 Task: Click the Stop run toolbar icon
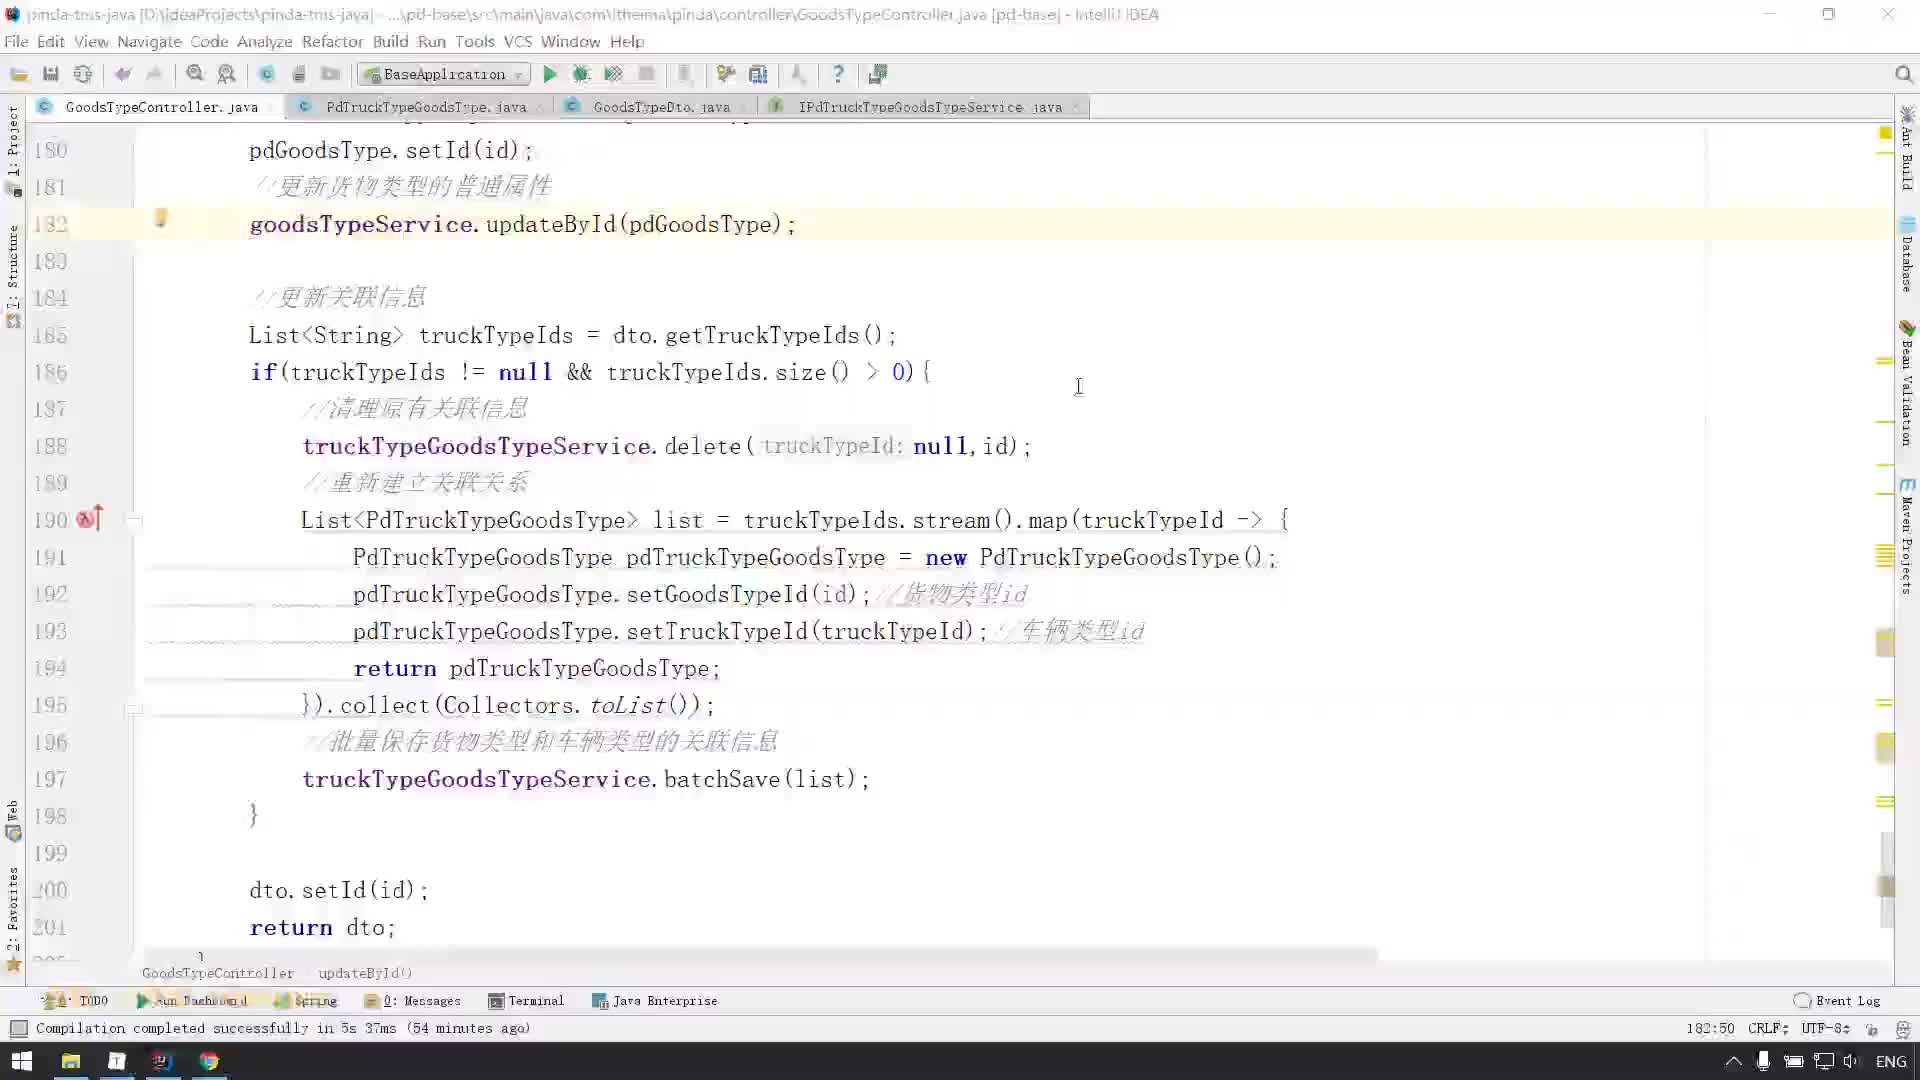pyautogui.click(x=646, y=74)
